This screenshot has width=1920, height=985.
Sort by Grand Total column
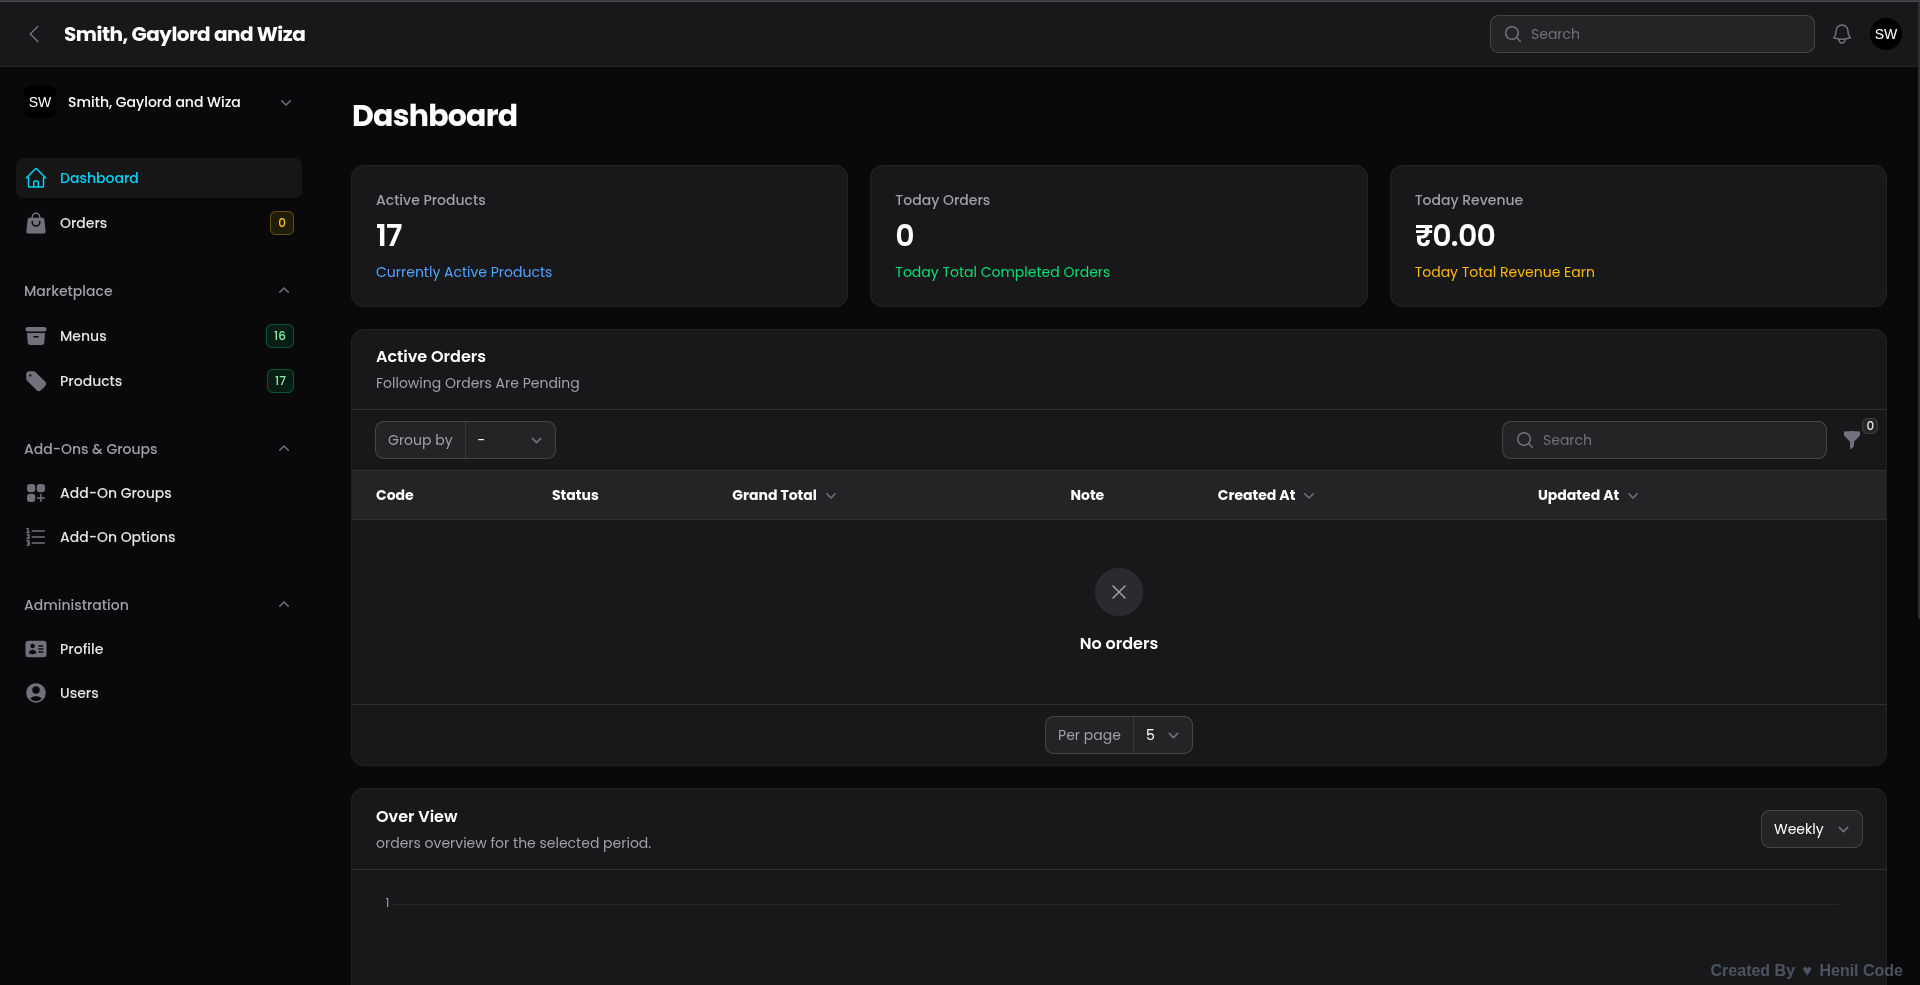click(784, 495)
